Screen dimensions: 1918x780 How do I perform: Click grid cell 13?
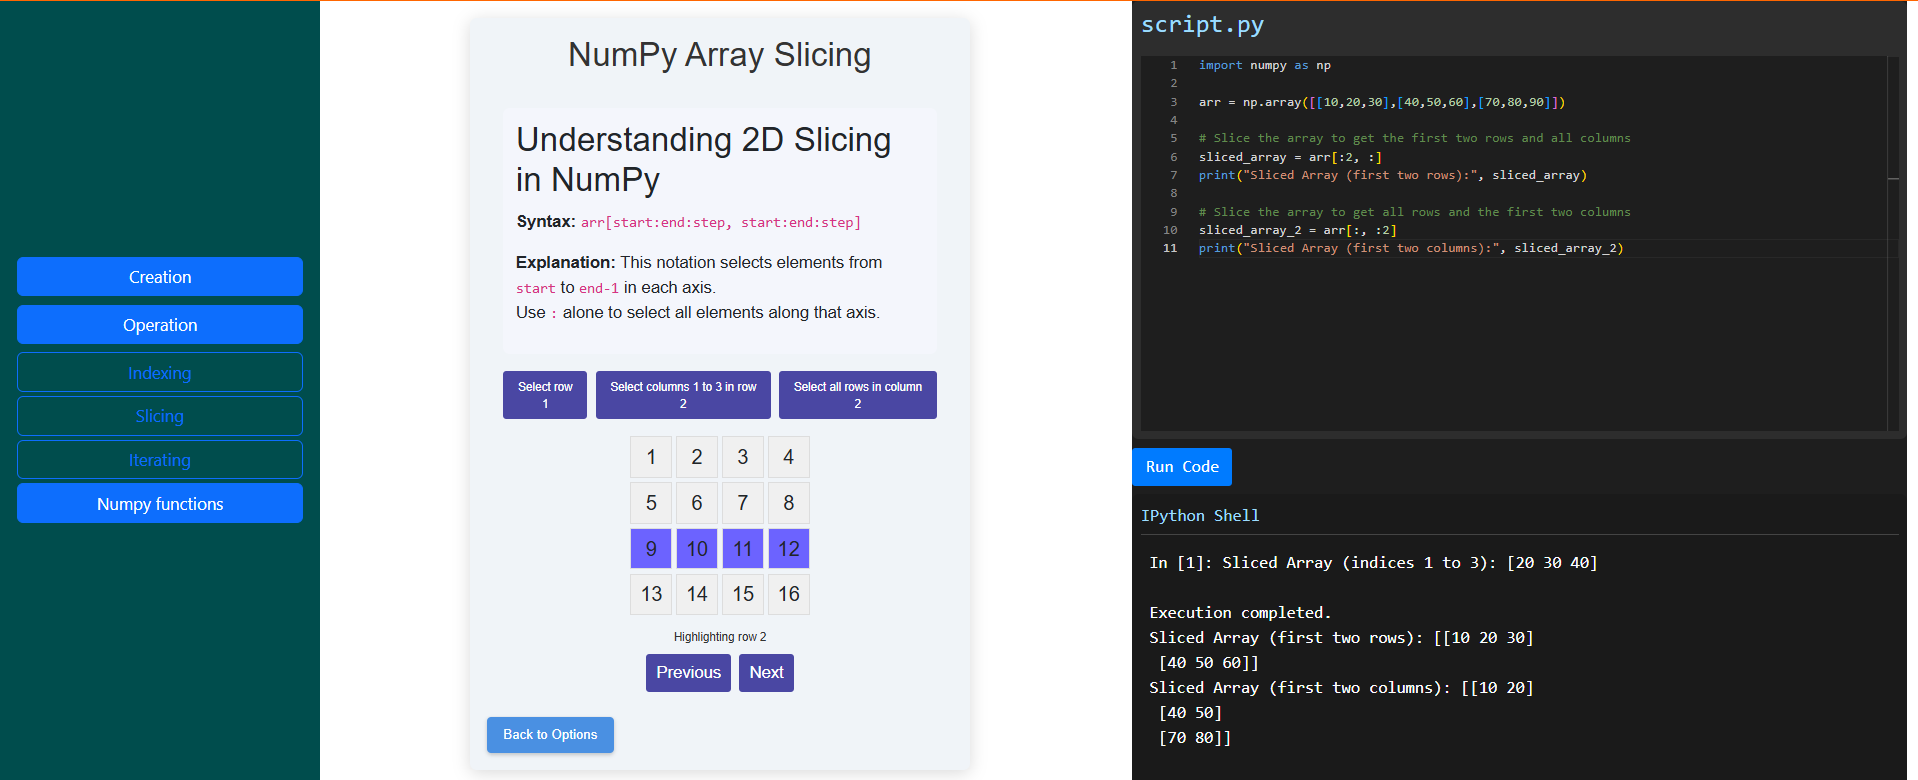(651, 594)
